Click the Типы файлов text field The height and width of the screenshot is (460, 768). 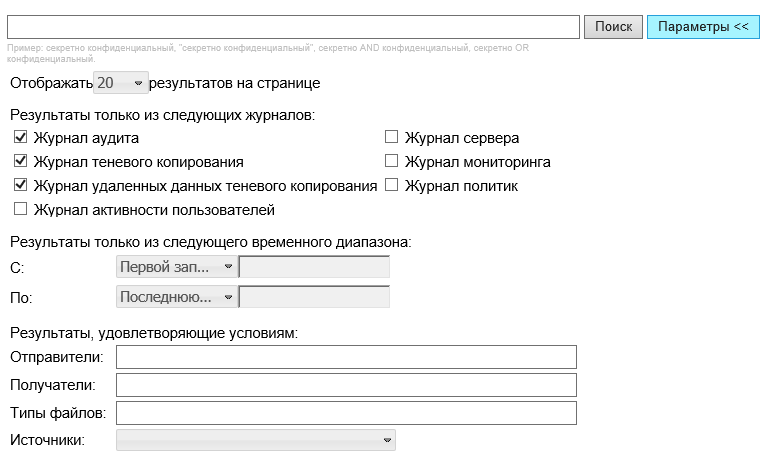[346, 413]
